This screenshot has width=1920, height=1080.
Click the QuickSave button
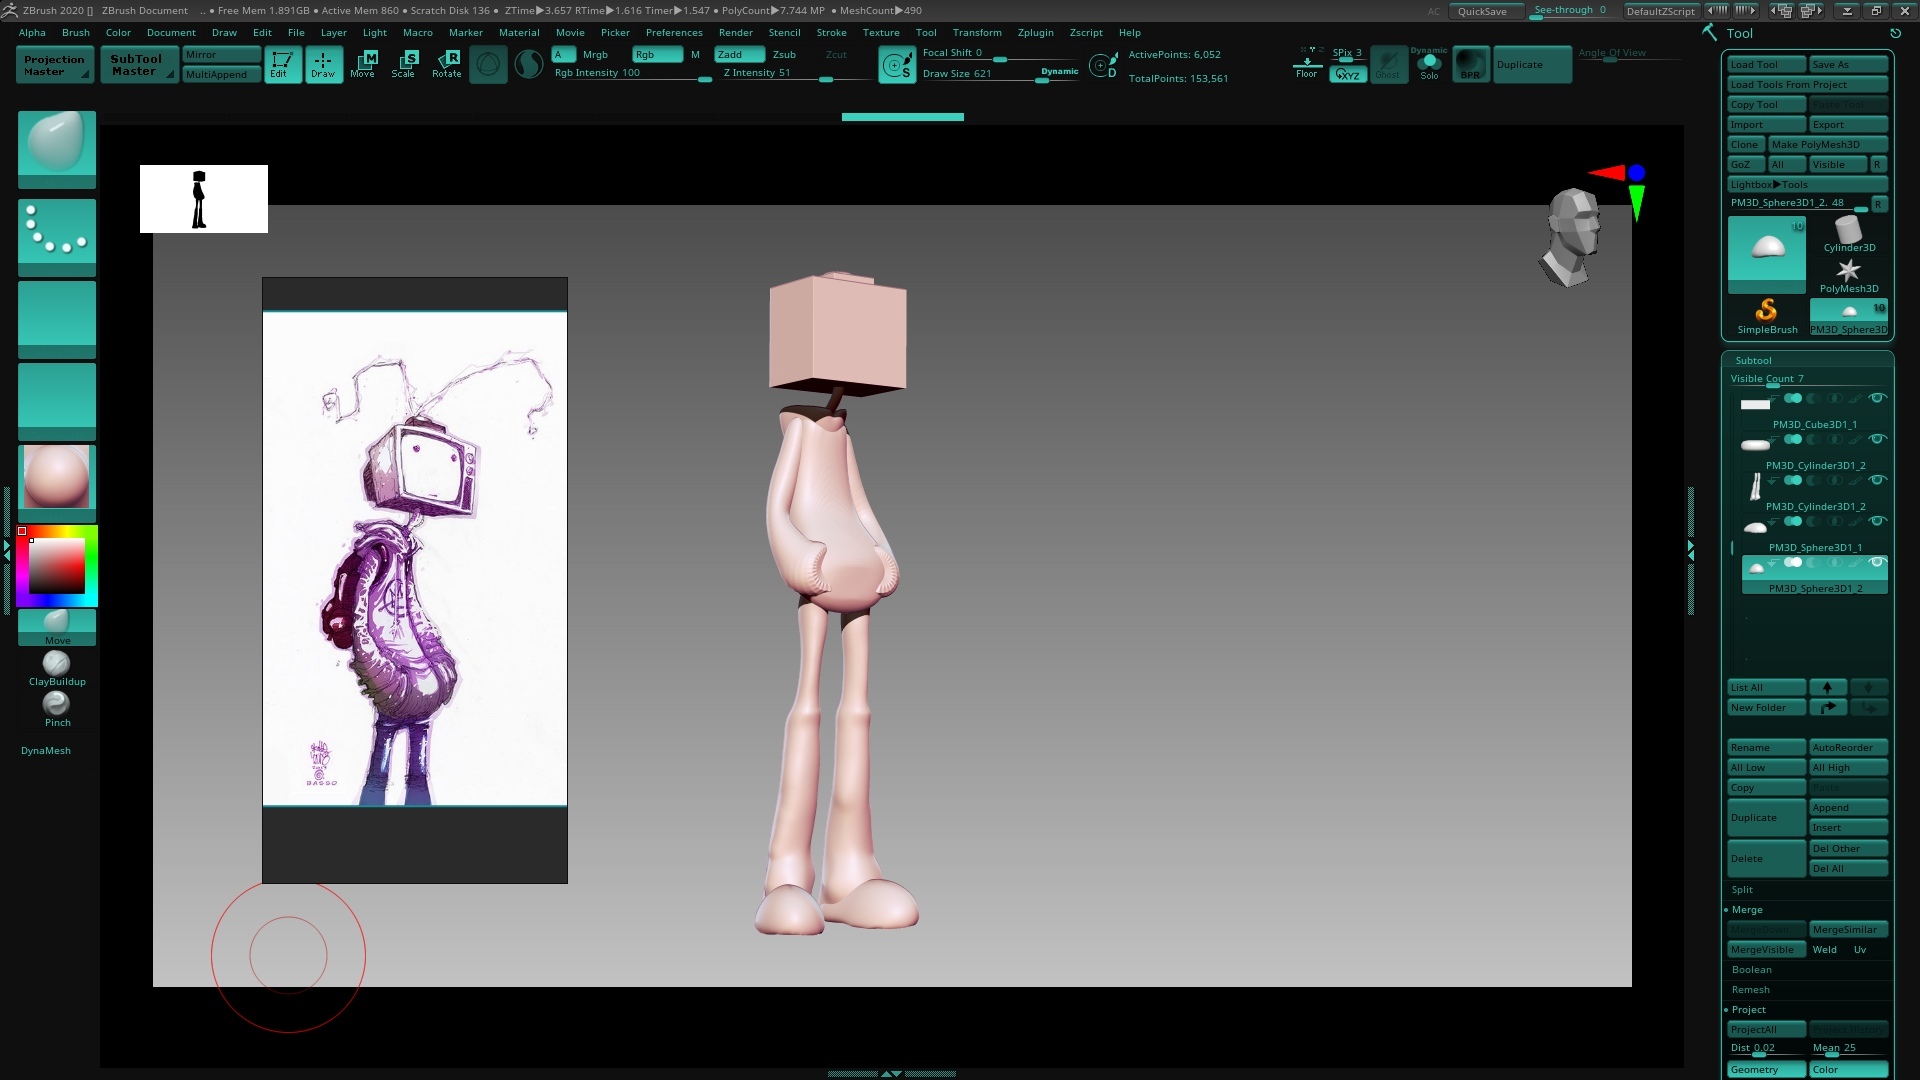[1487, 11]
